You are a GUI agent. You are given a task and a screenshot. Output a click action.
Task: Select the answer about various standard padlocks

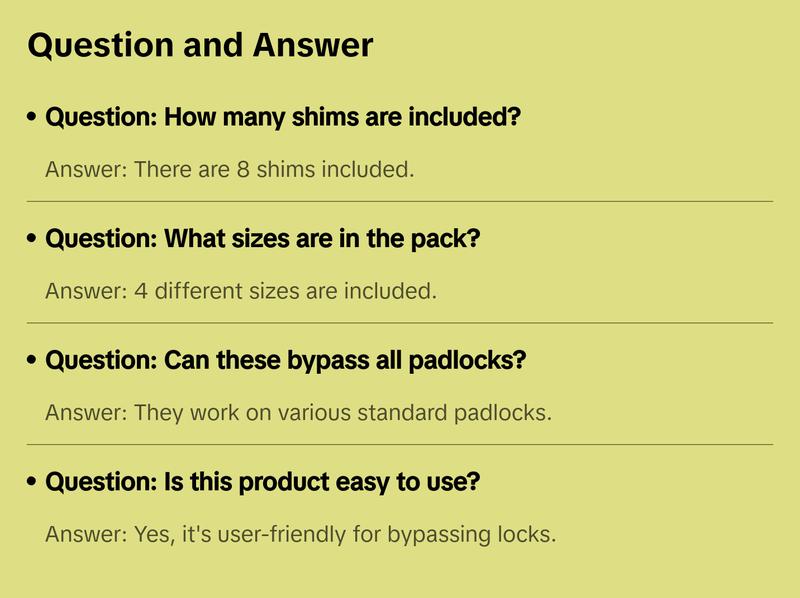point(298,412)
